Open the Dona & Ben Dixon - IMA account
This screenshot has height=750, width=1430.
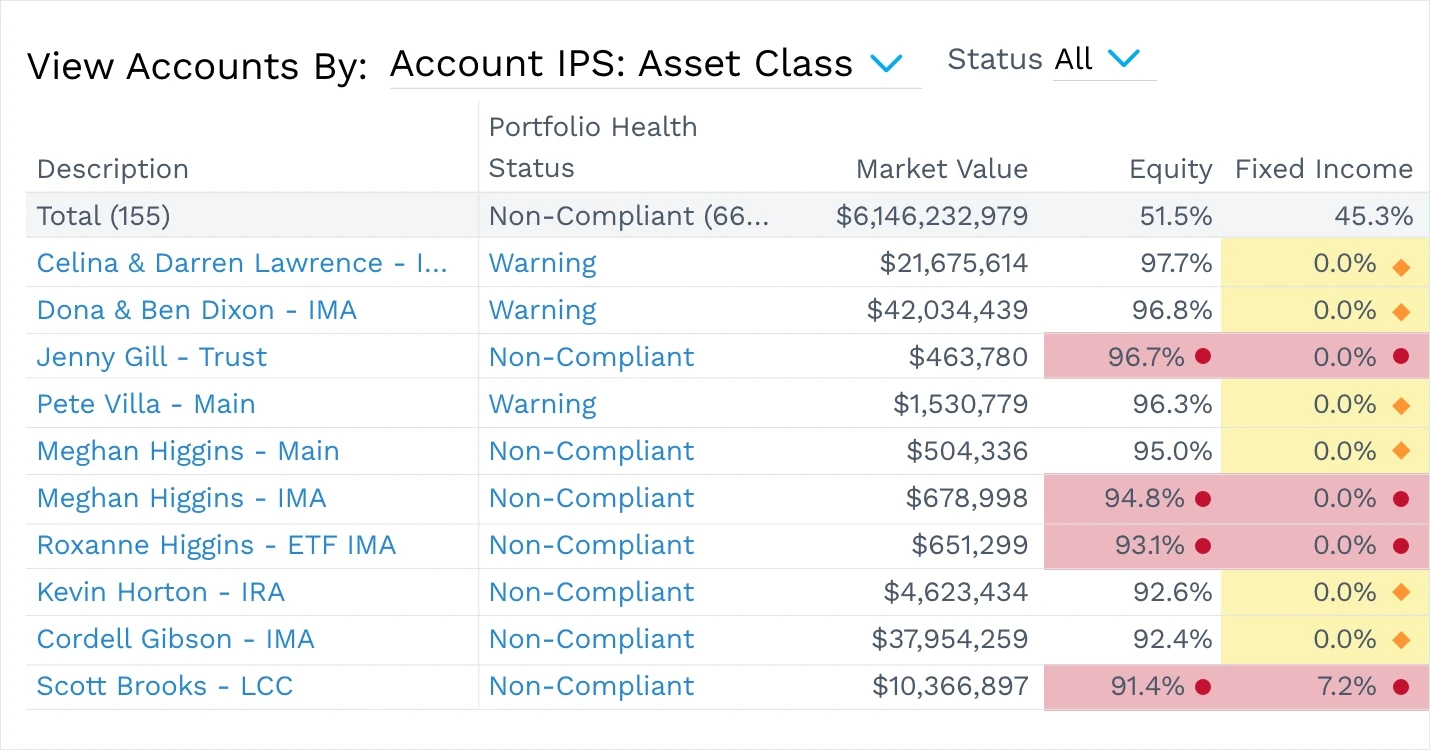196,310
